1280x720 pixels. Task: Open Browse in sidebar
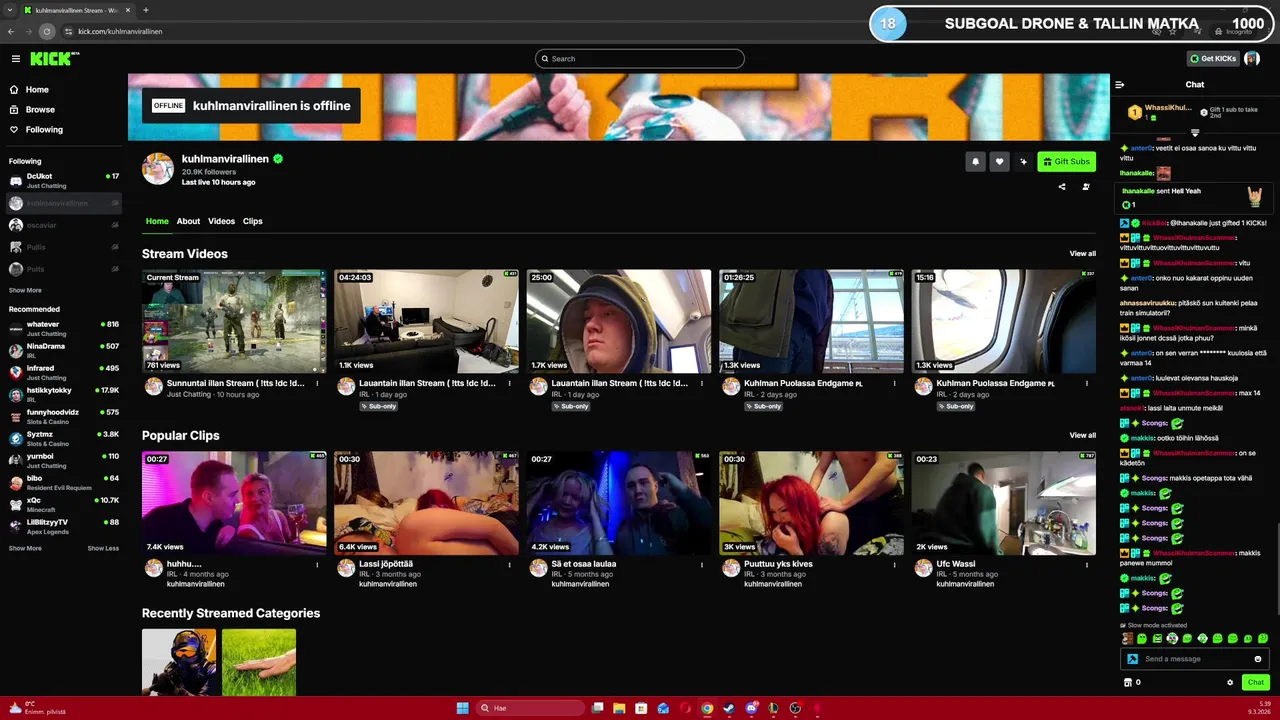(x=32, y=110)
